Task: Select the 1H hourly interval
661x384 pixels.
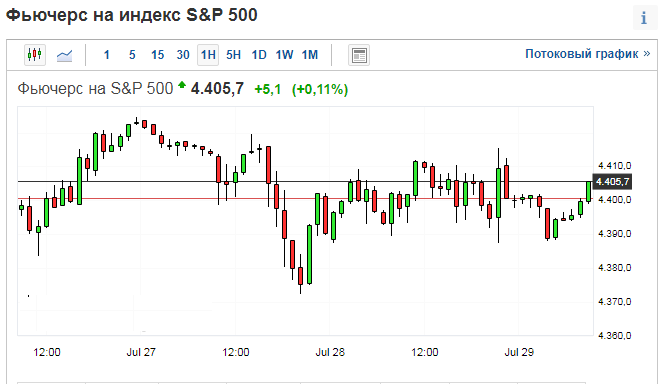Action: 208,55
